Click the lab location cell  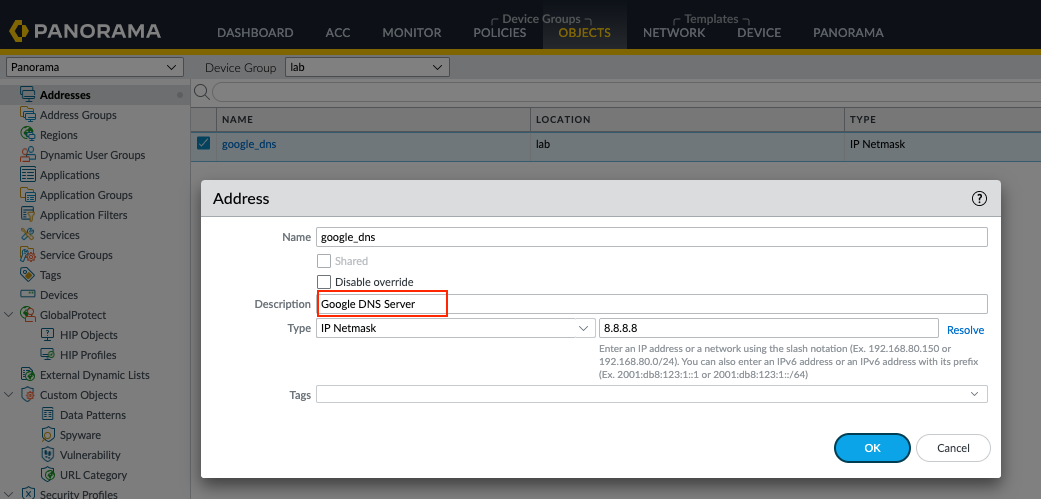coord(542,144)
